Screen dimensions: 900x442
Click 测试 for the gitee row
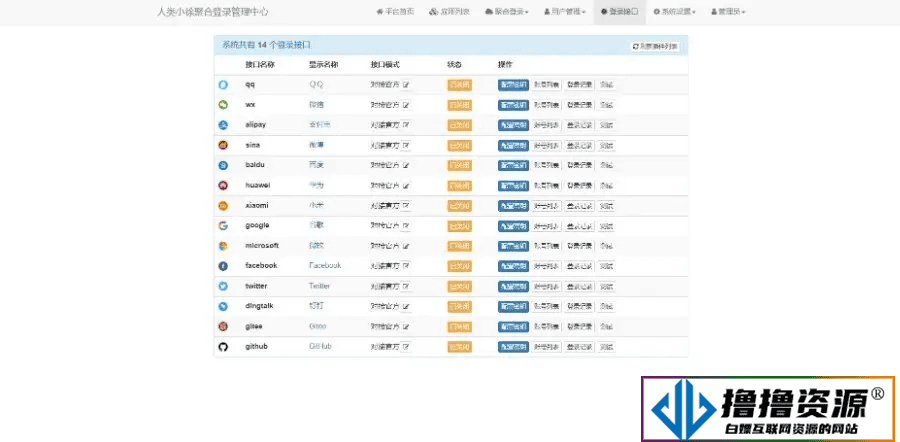pyautogui.click(x=606, y=327)
